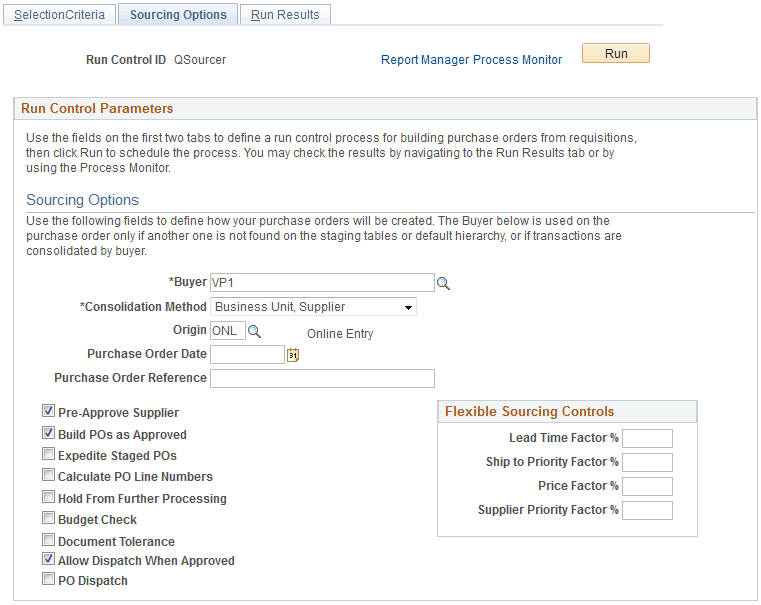Open the Buyer lookup magnifier icon
This screenshot has width=761, height=605.
(x=443, y=283)
